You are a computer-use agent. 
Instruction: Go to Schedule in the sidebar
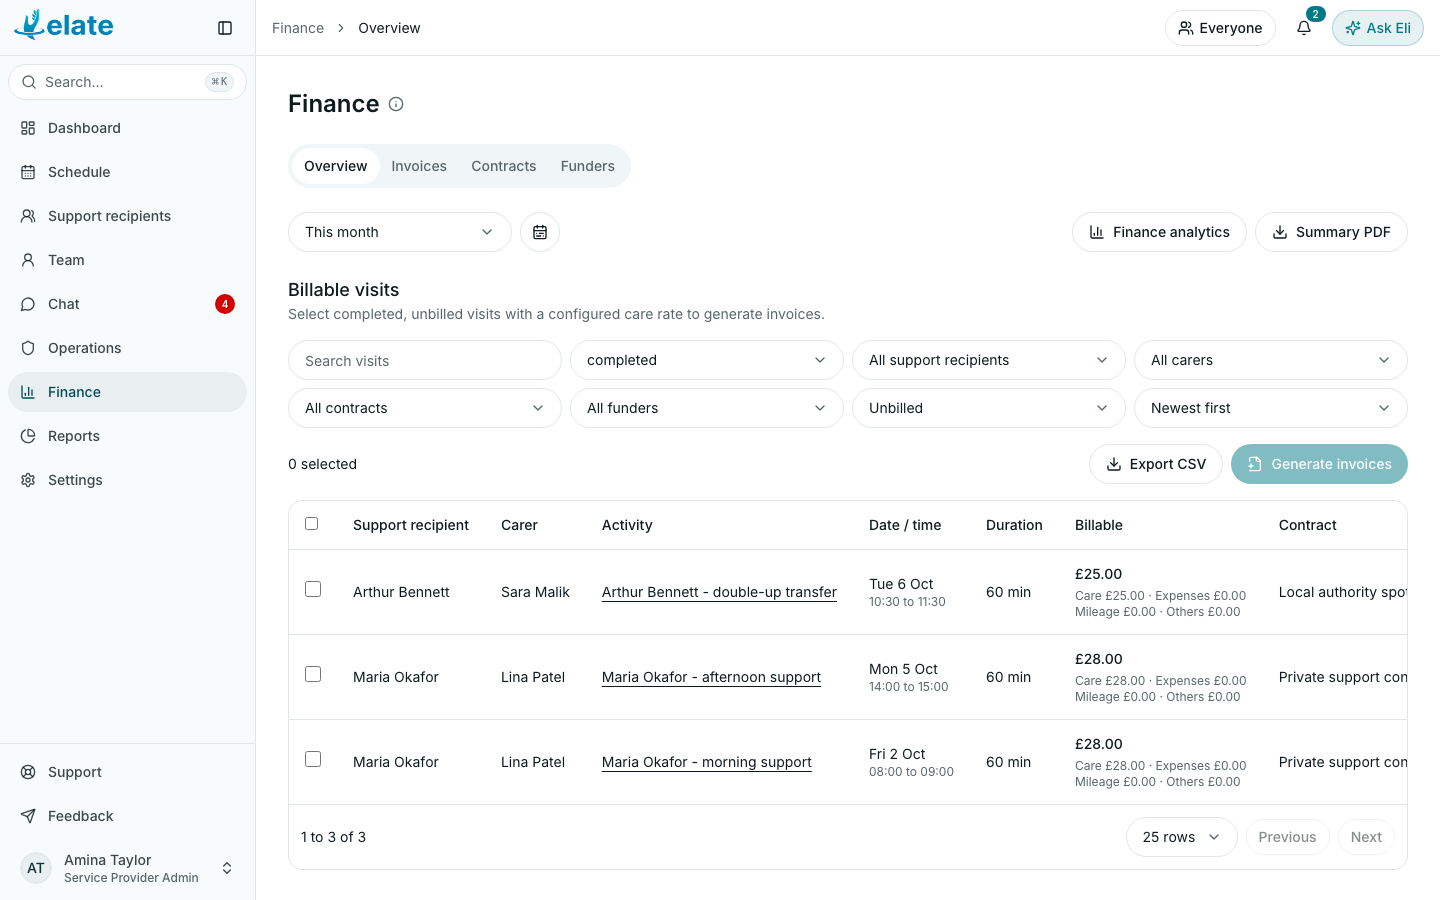(128, 172)
